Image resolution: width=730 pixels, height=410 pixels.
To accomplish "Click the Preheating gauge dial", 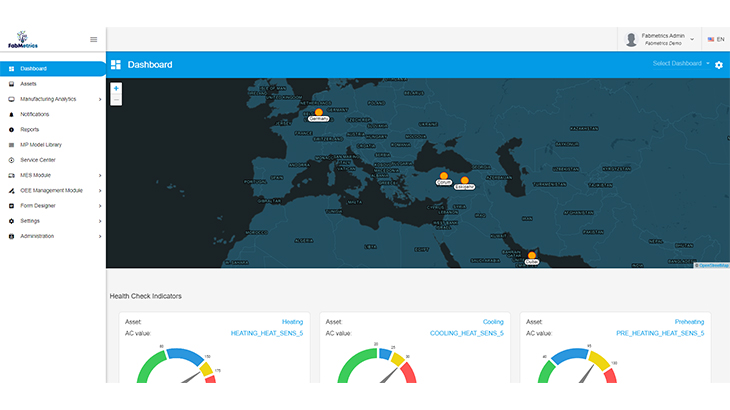I will (577, 366).
